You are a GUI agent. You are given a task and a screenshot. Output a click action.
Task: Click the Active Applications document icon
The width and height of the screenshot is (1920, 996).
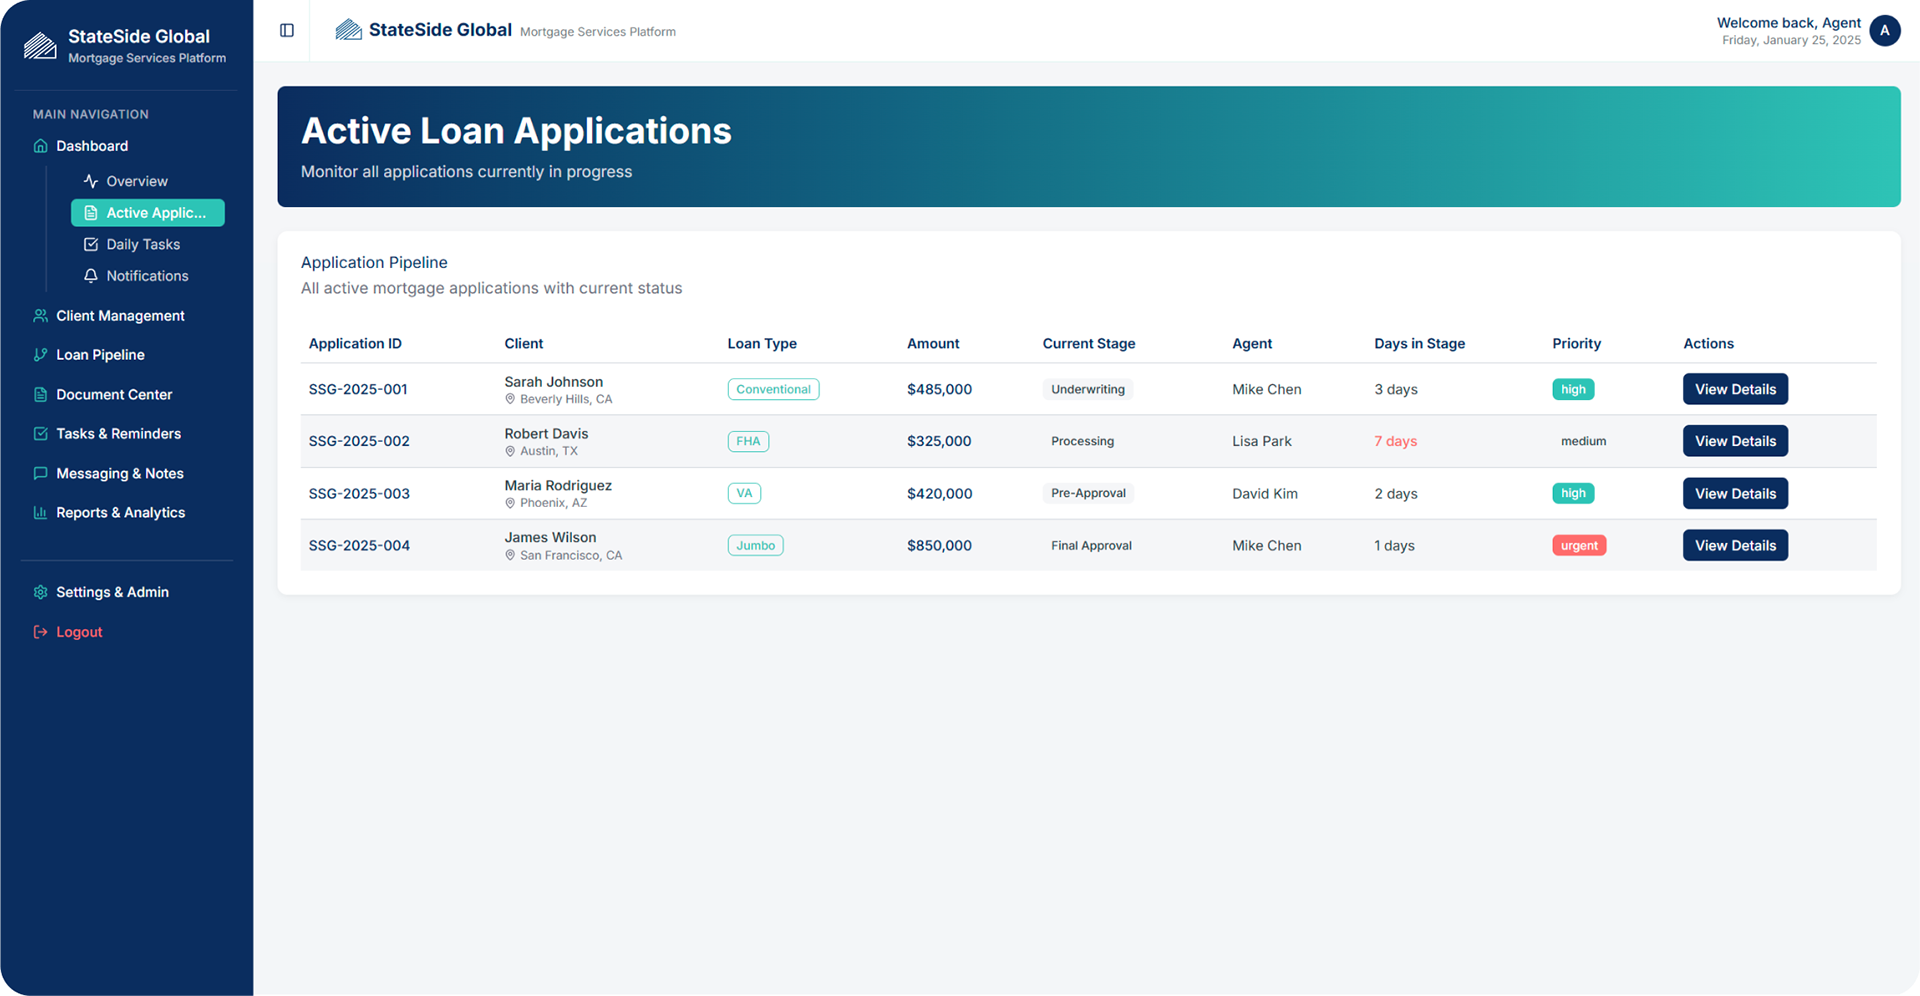click(91, 213)
